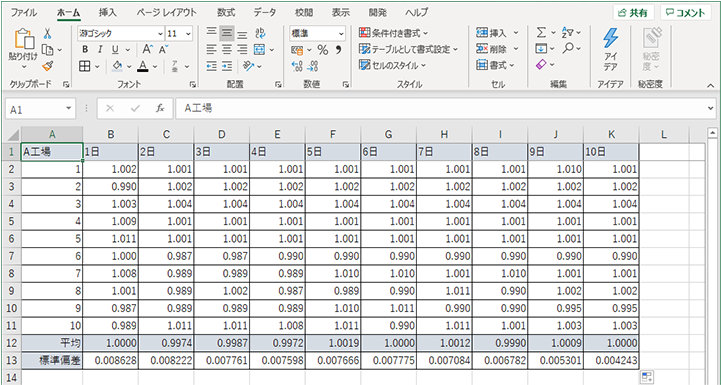Toggle bold formatting
Viewport: 721px width, 385px height.
click(85, 50)
